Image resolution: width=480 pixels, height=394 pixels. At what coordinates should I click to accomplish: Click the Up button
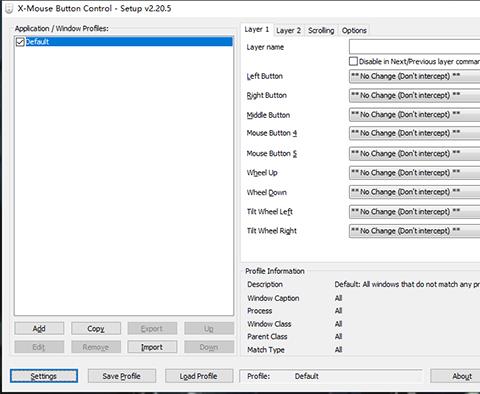click(209, 329)
